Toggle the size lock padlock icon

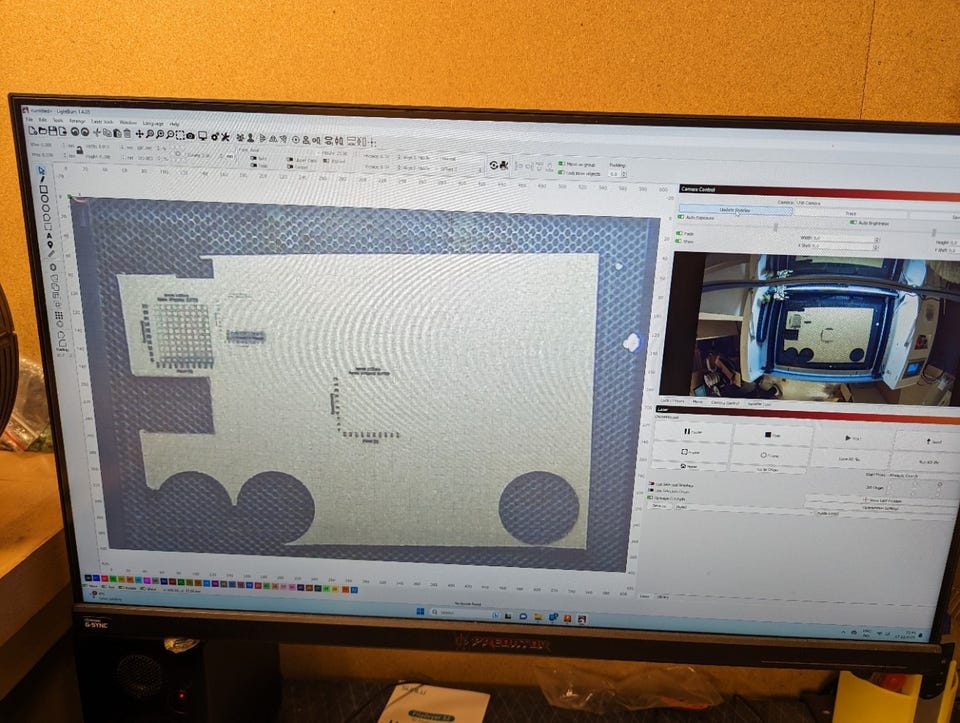(80, 149)
